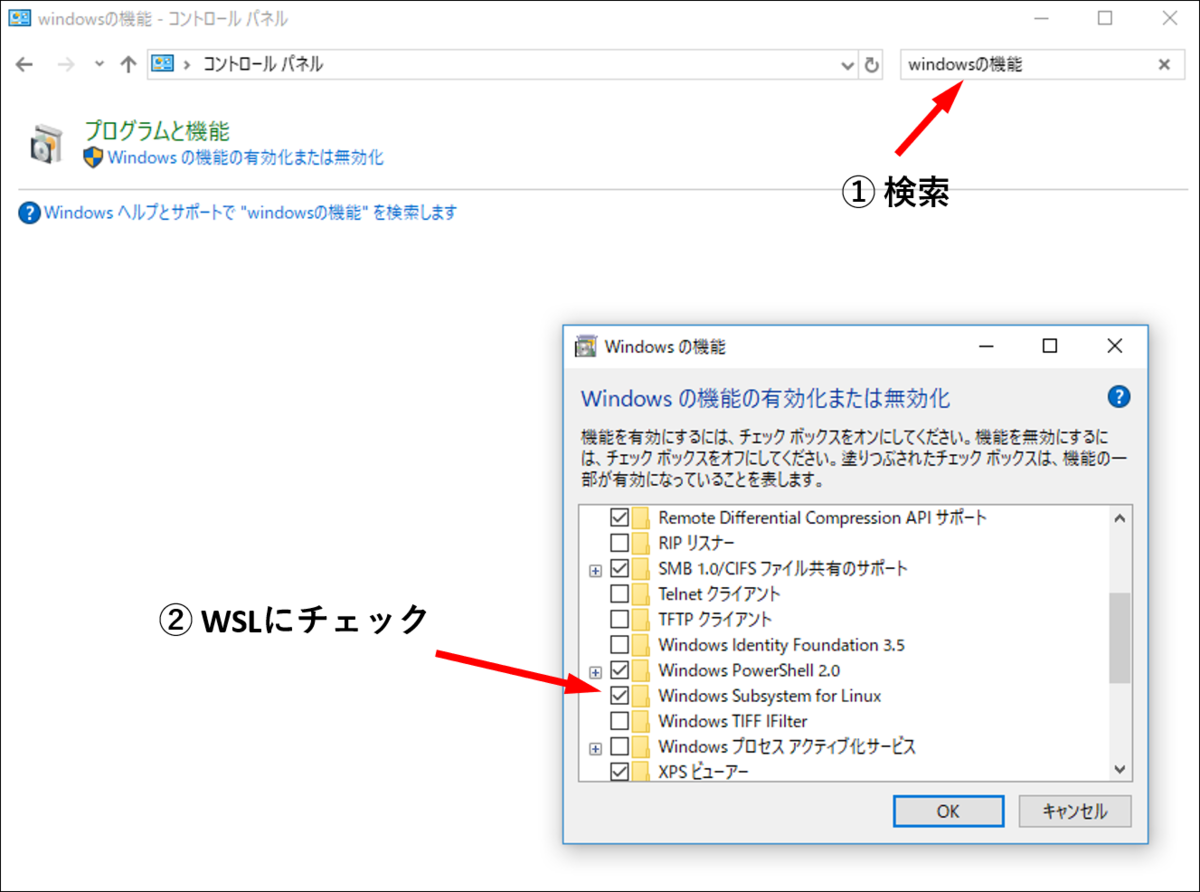Select the Windows TIFF IFilter row label

pyautogui.click(x=733, y=721)
